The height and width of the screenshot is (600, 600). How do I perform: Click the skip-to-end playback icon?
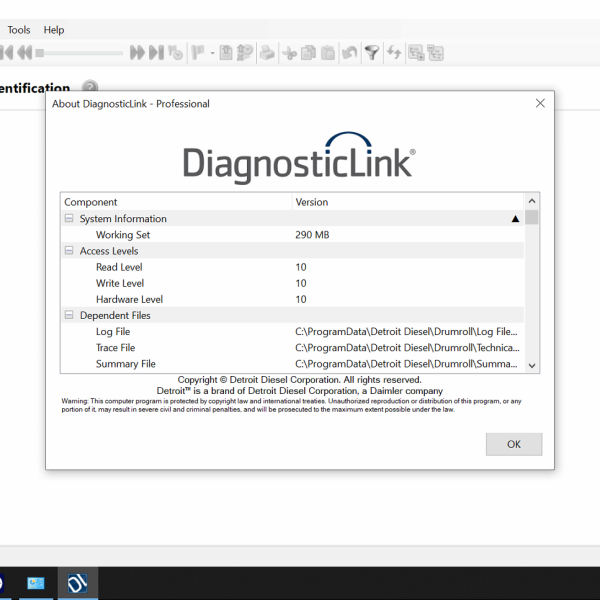(x=157, y=52)
